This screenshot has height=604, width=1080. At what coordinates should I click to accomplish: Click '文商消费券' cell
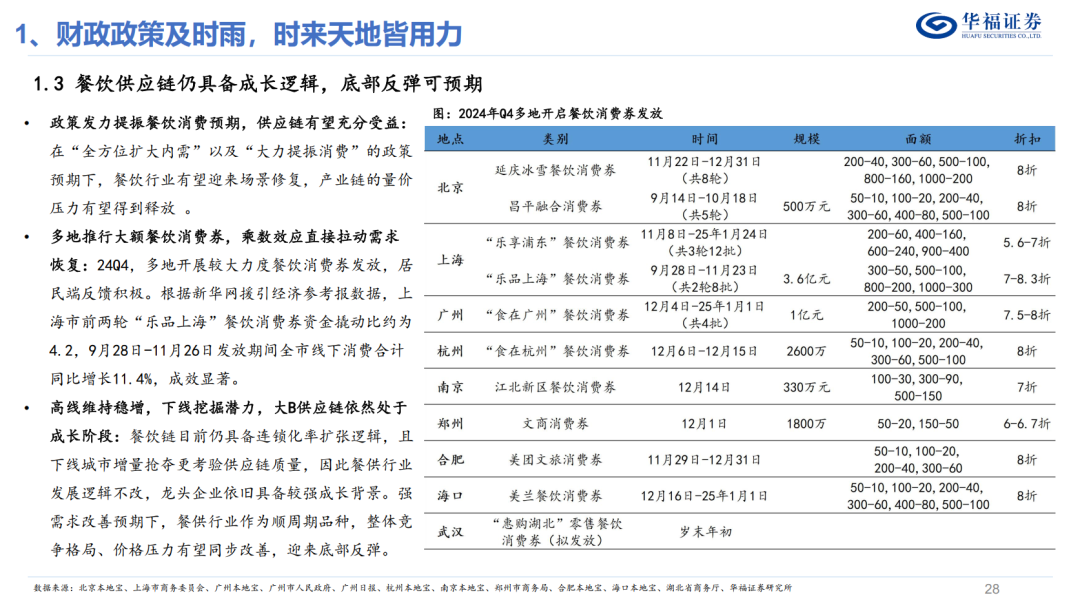tap(555, 424)
